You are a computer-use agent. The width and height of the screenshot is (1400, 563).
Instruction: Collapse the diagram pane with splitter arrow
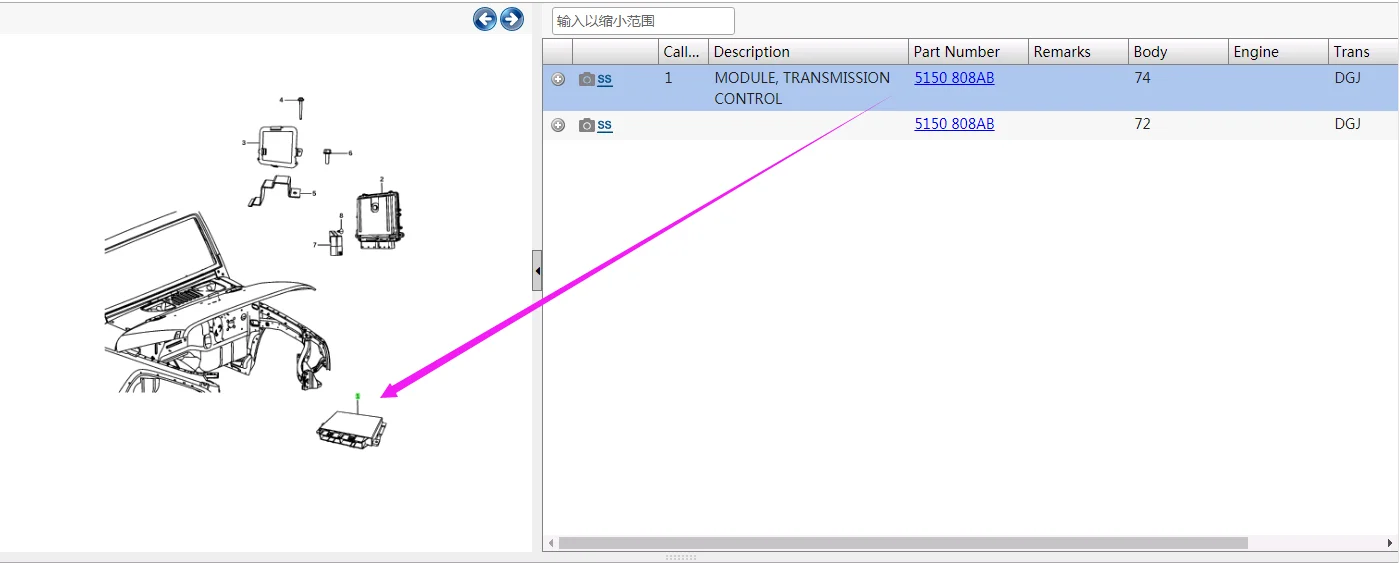537,271
